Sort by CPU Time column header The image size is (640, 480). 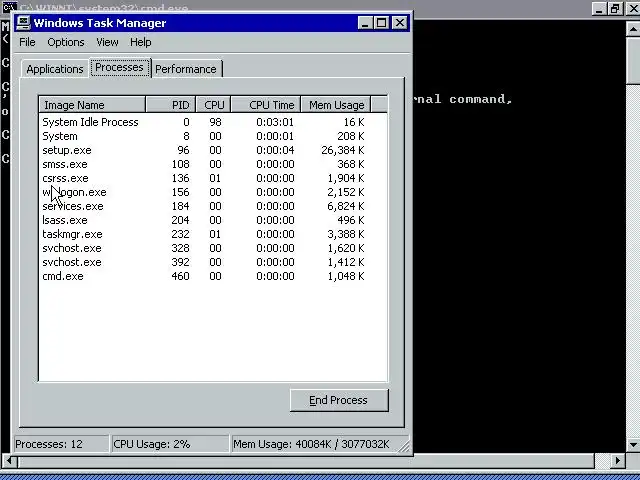click(x=266, y=105)
